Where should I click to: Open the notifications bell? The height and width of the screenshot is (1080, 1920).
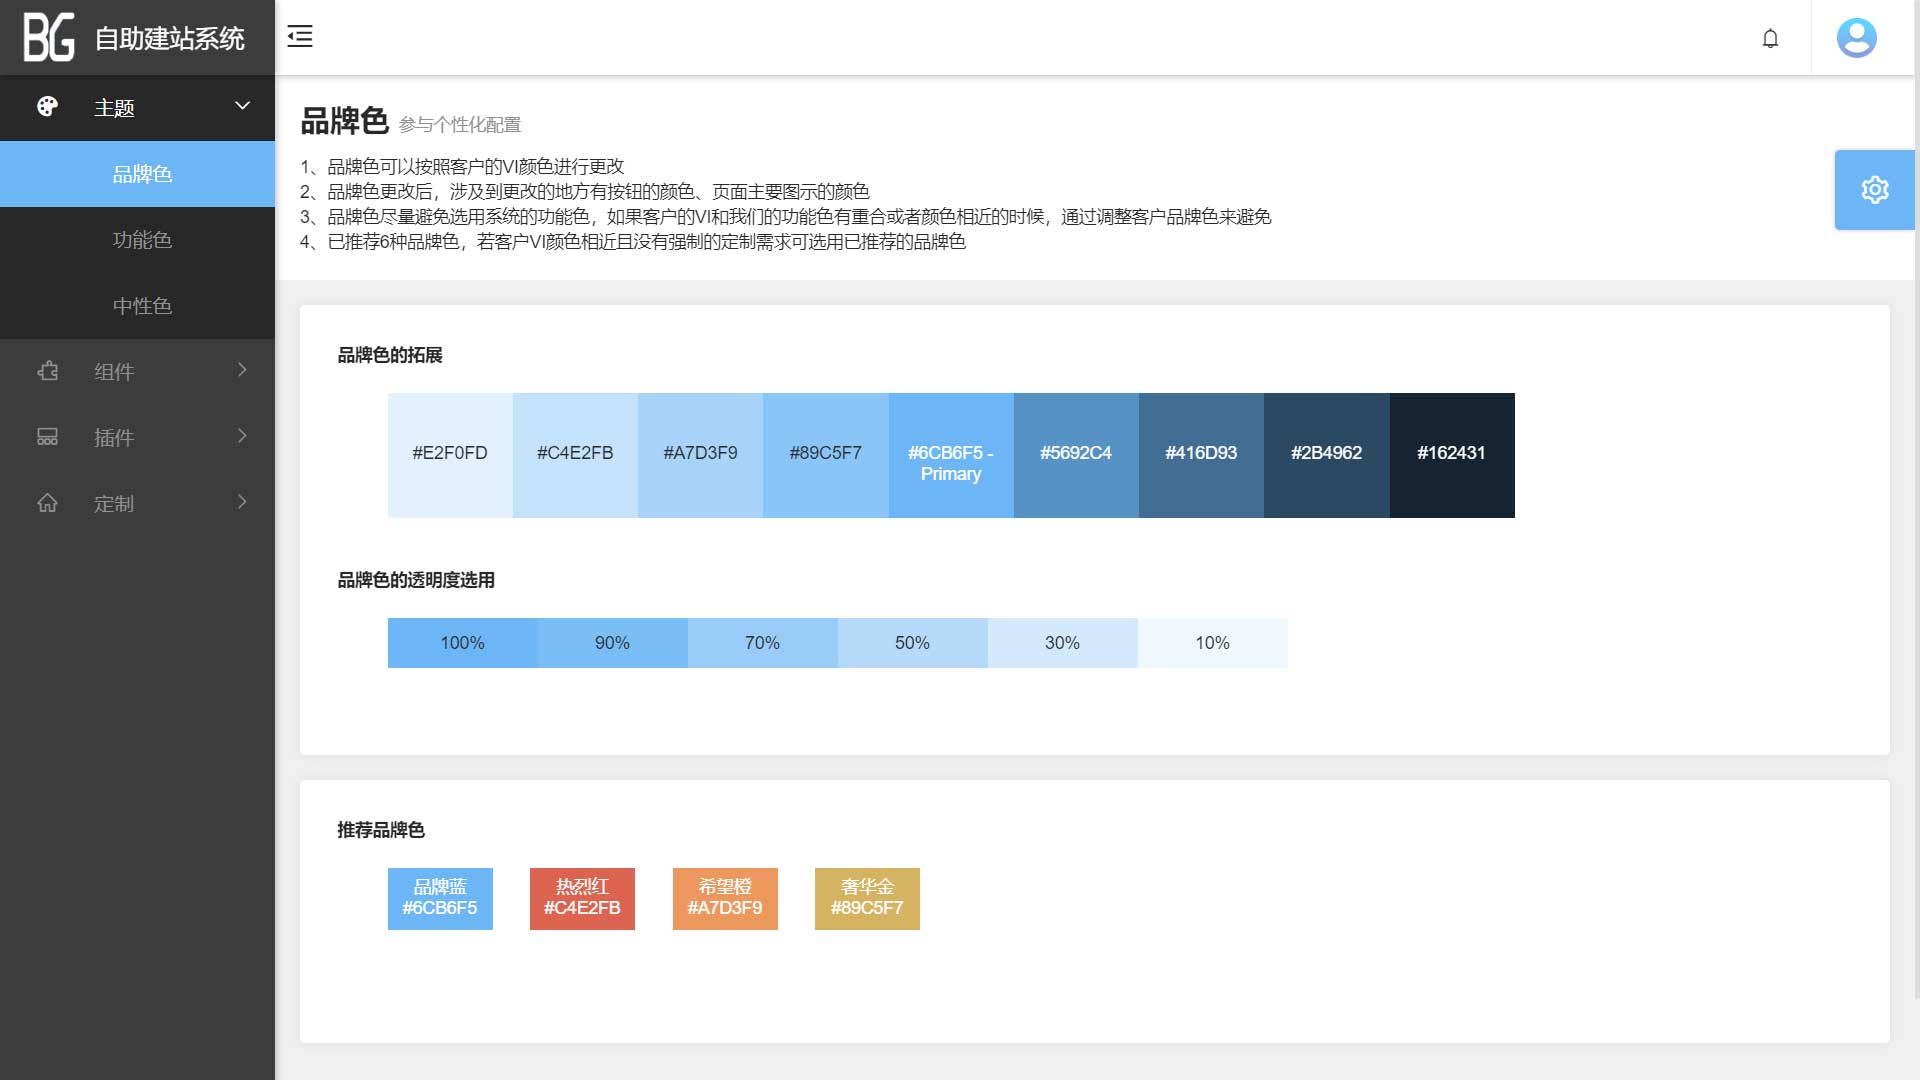click(1770, 38)
